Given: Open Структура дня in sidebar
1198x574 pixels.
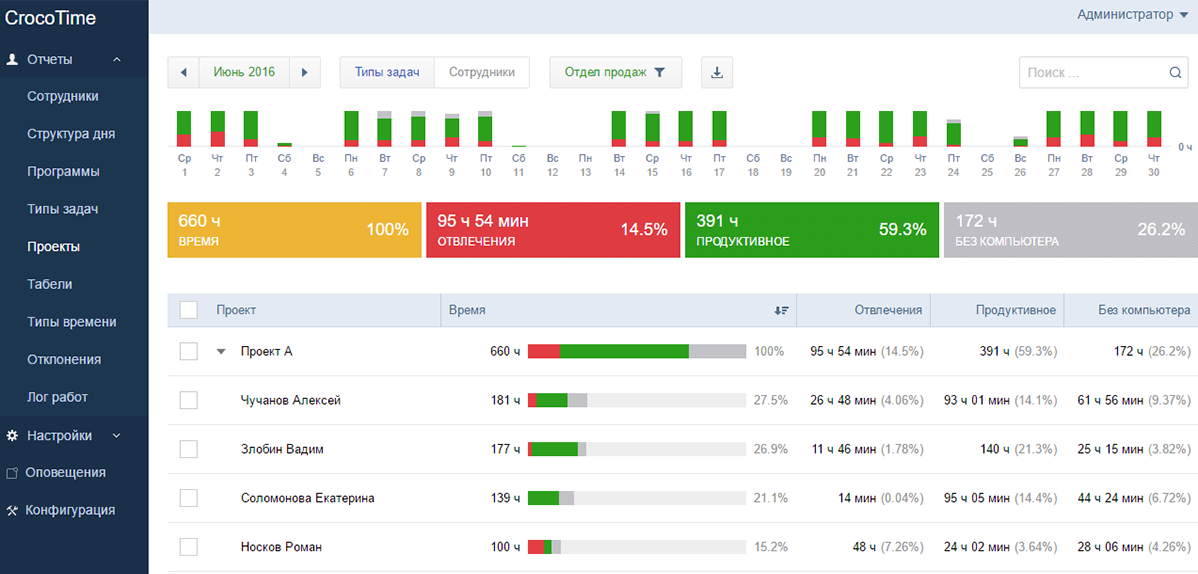Looking at the screenshot, I should (71, 134).
